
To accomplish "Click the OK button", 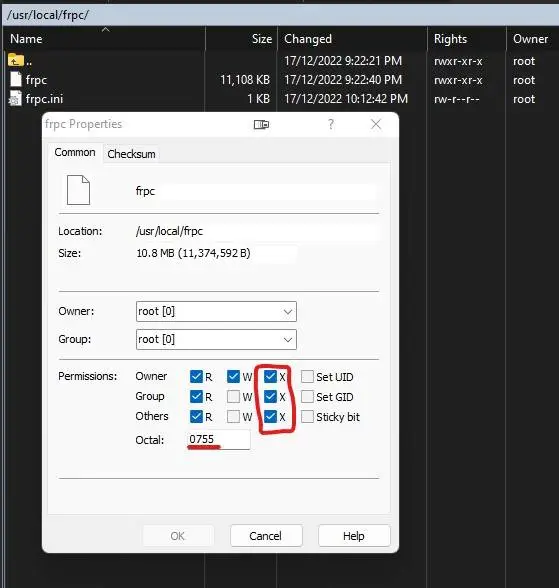I will tap(178, 536).
